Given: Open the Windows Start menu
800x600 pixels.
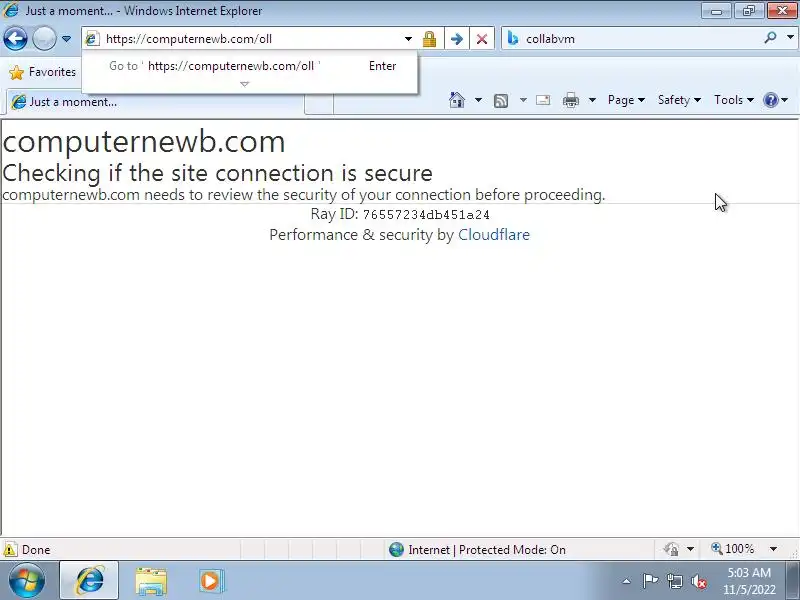Looking at the screenshot, I should 27,581.
